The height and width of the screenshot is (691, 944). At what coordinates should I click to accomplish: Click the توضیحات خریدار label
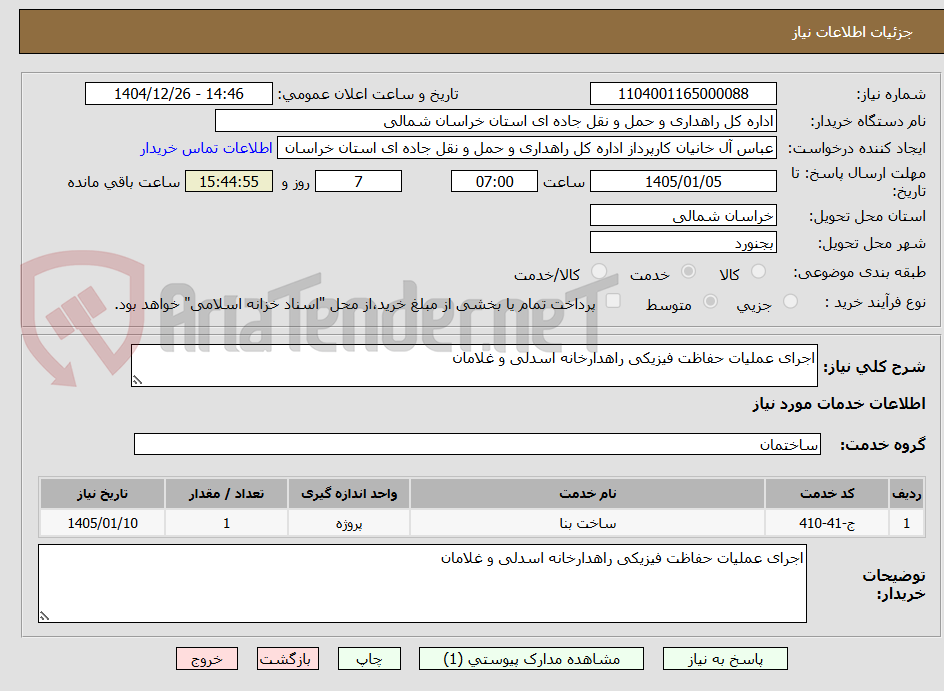coord(894,584)
